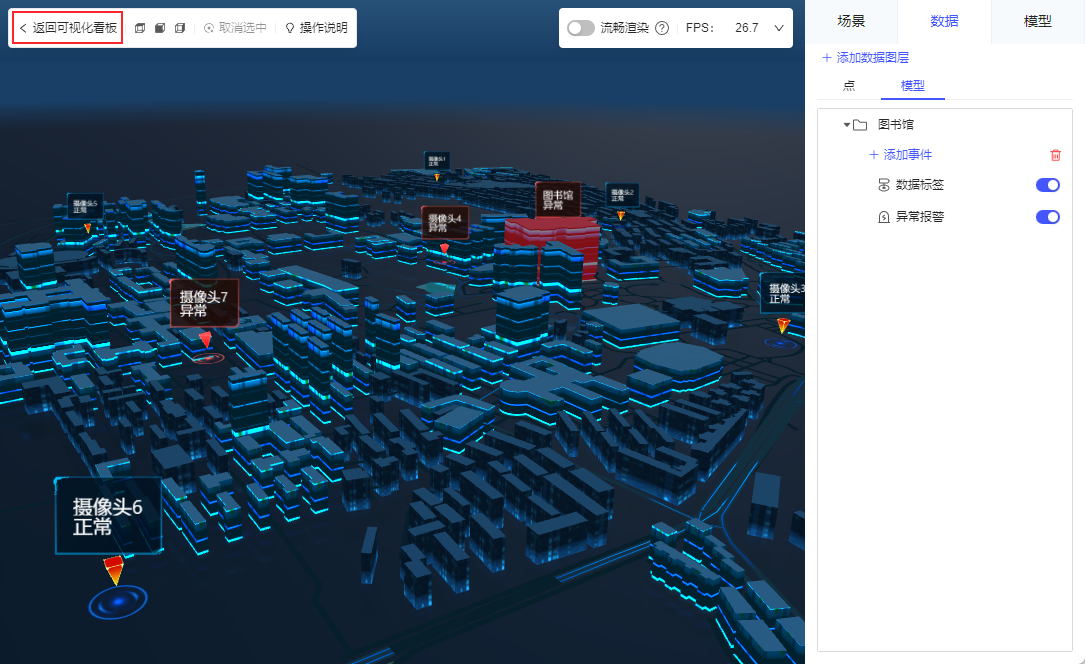Turn off the 异常报警 toggle

point(1048,217)
